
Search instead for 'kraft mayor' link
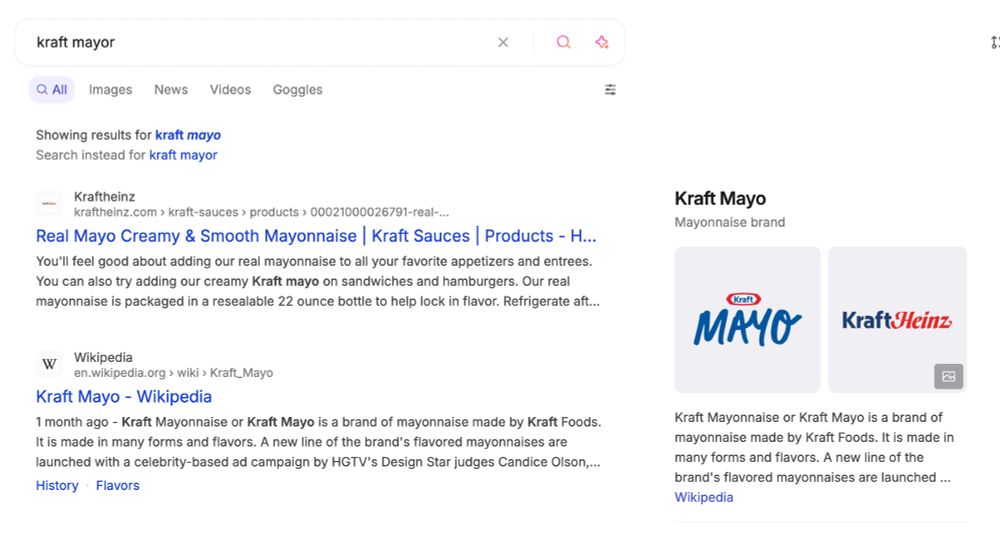pyautogui.click(x=183, y=155)
